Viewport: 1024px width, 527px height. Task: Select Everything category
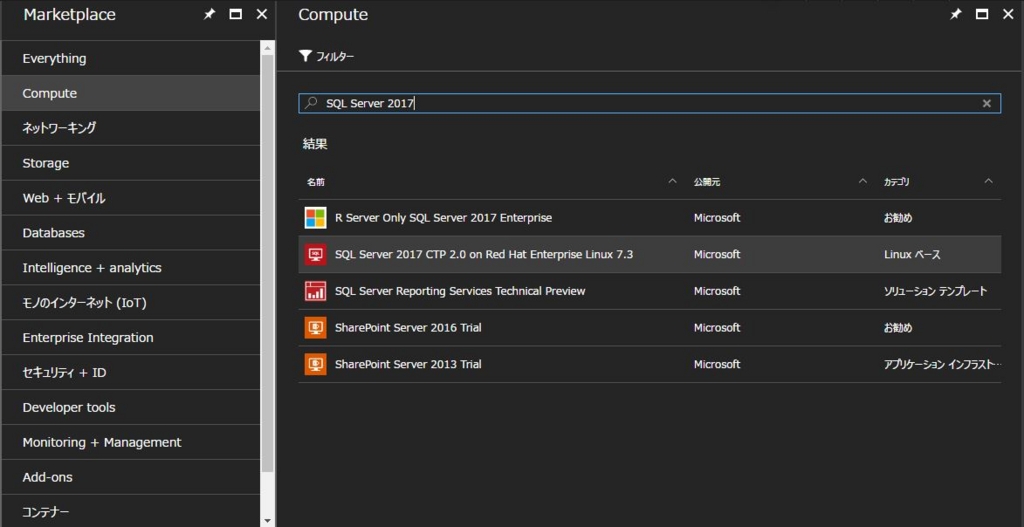click(131, 58)
